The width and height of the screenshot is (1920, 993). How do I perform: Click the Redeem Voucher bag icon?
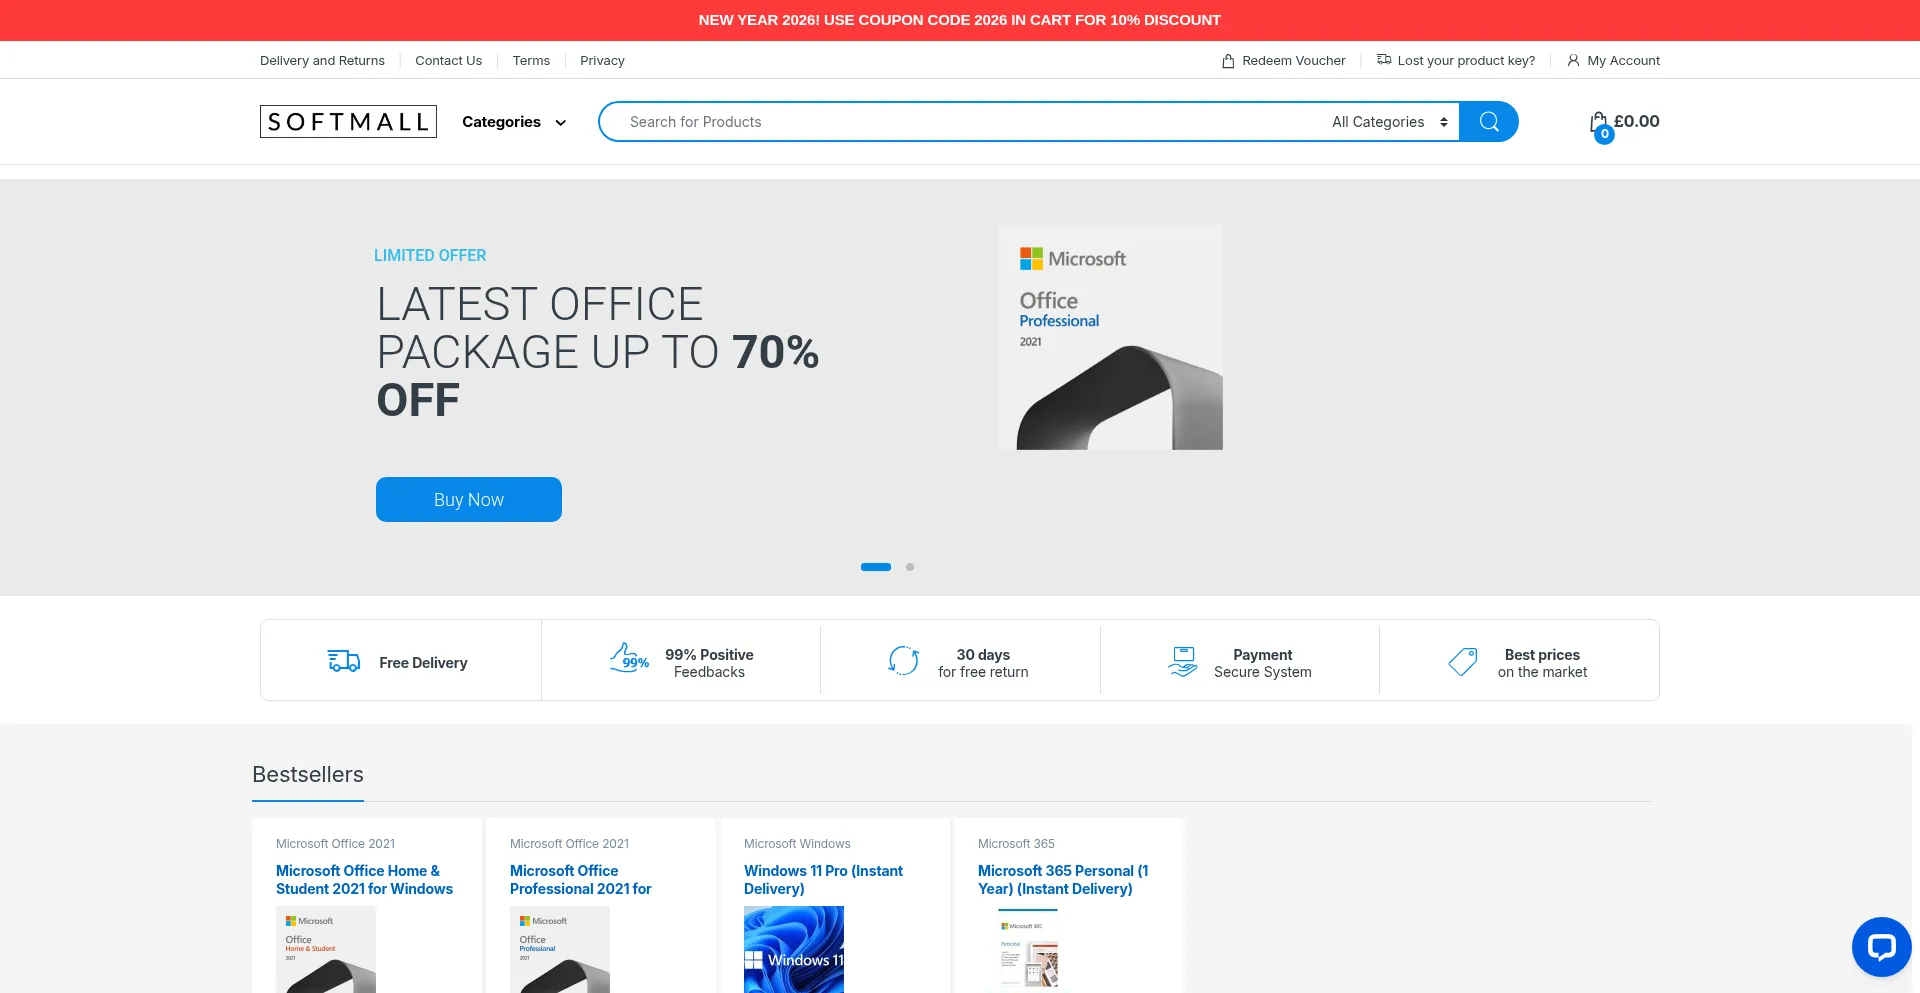pos(1228,61)
